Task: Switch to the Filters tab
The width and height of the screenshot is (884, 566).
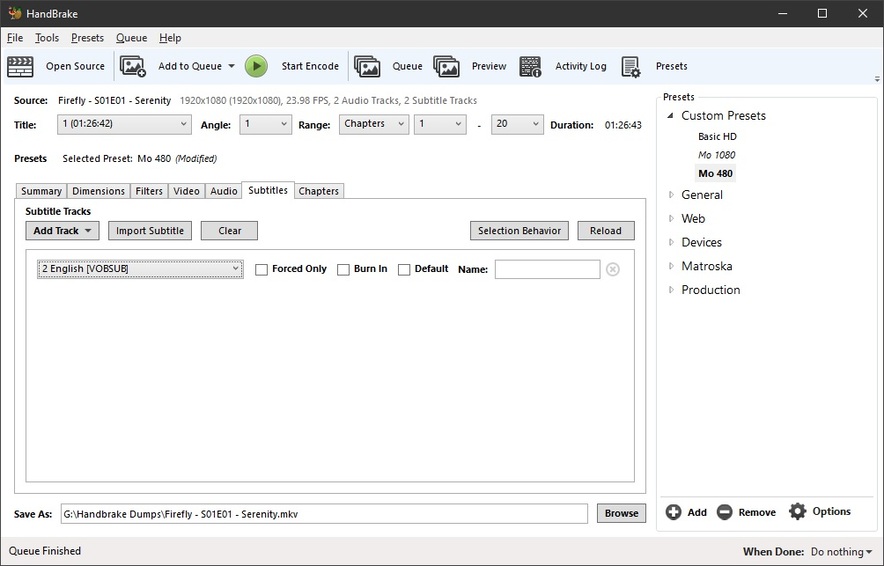Action: click(149, 191)
